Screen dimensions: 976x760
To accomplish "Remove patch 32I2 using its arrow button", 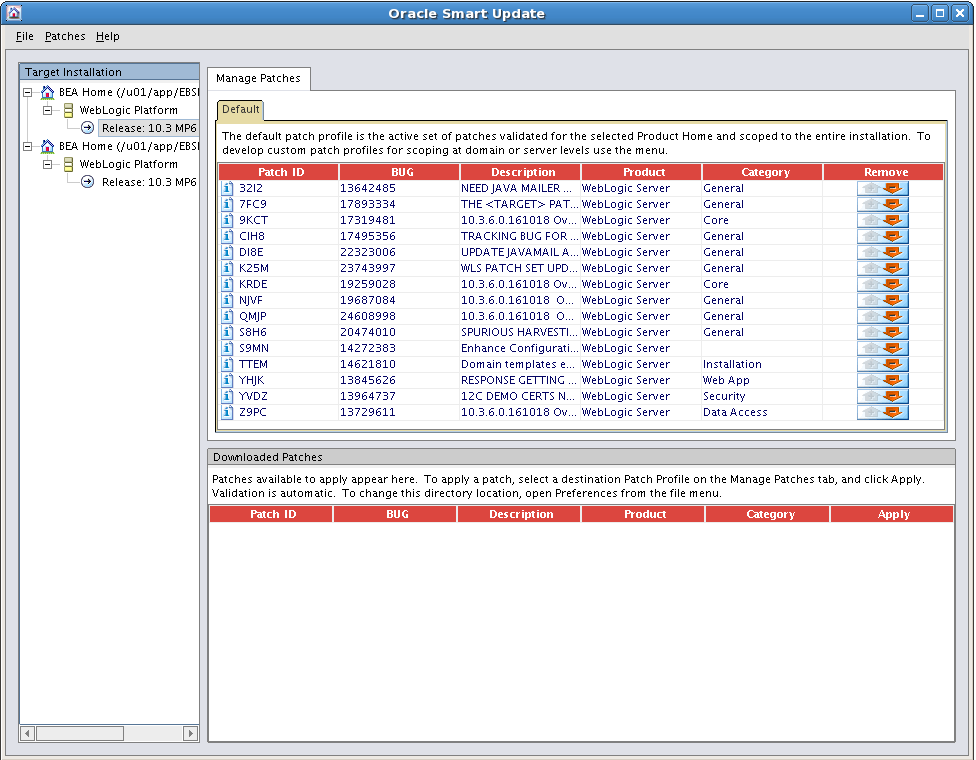I will tap(883, 188).
